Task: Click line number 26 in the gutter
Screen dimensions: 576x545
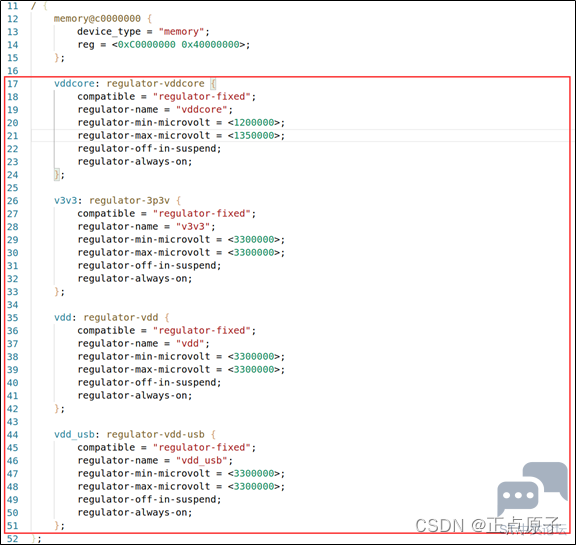Action: click(x=12, y=201)
